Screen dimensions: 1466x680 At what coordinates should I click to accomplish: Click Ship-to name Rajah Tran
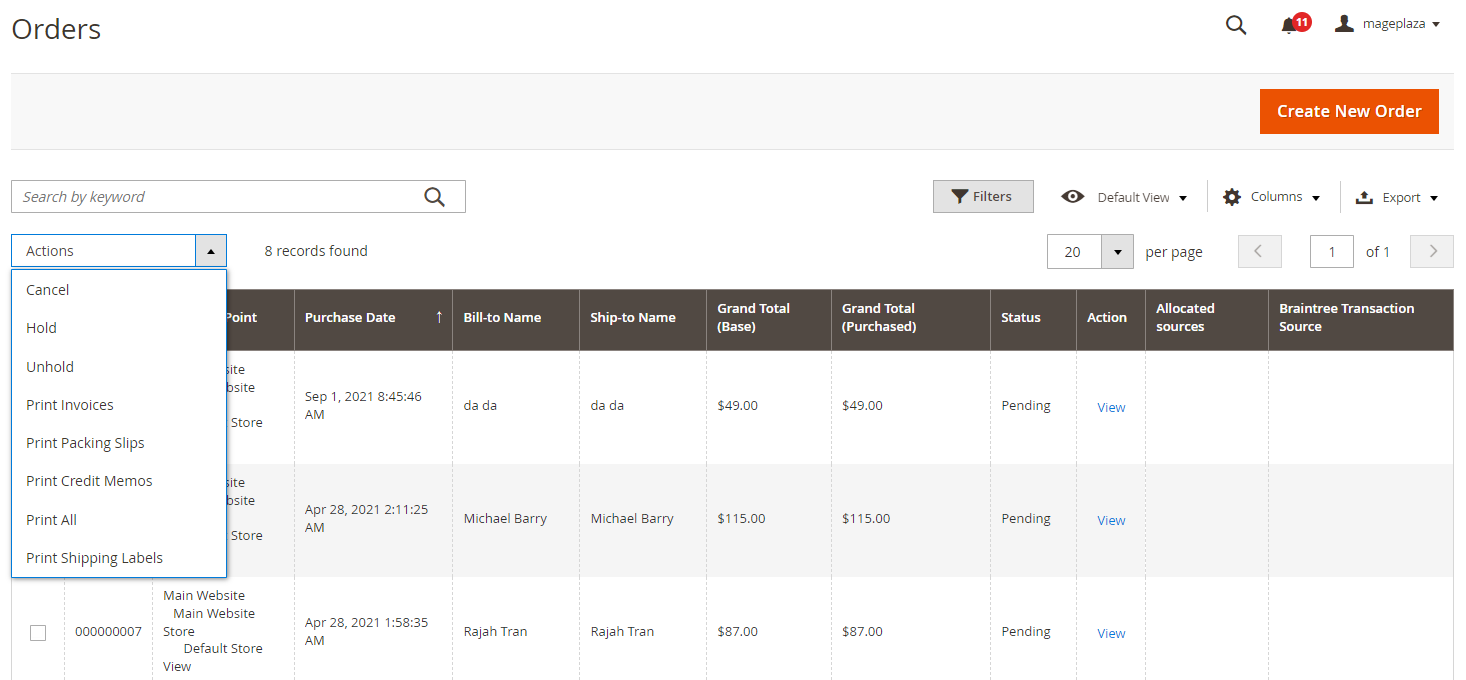(x=622, y=631)
